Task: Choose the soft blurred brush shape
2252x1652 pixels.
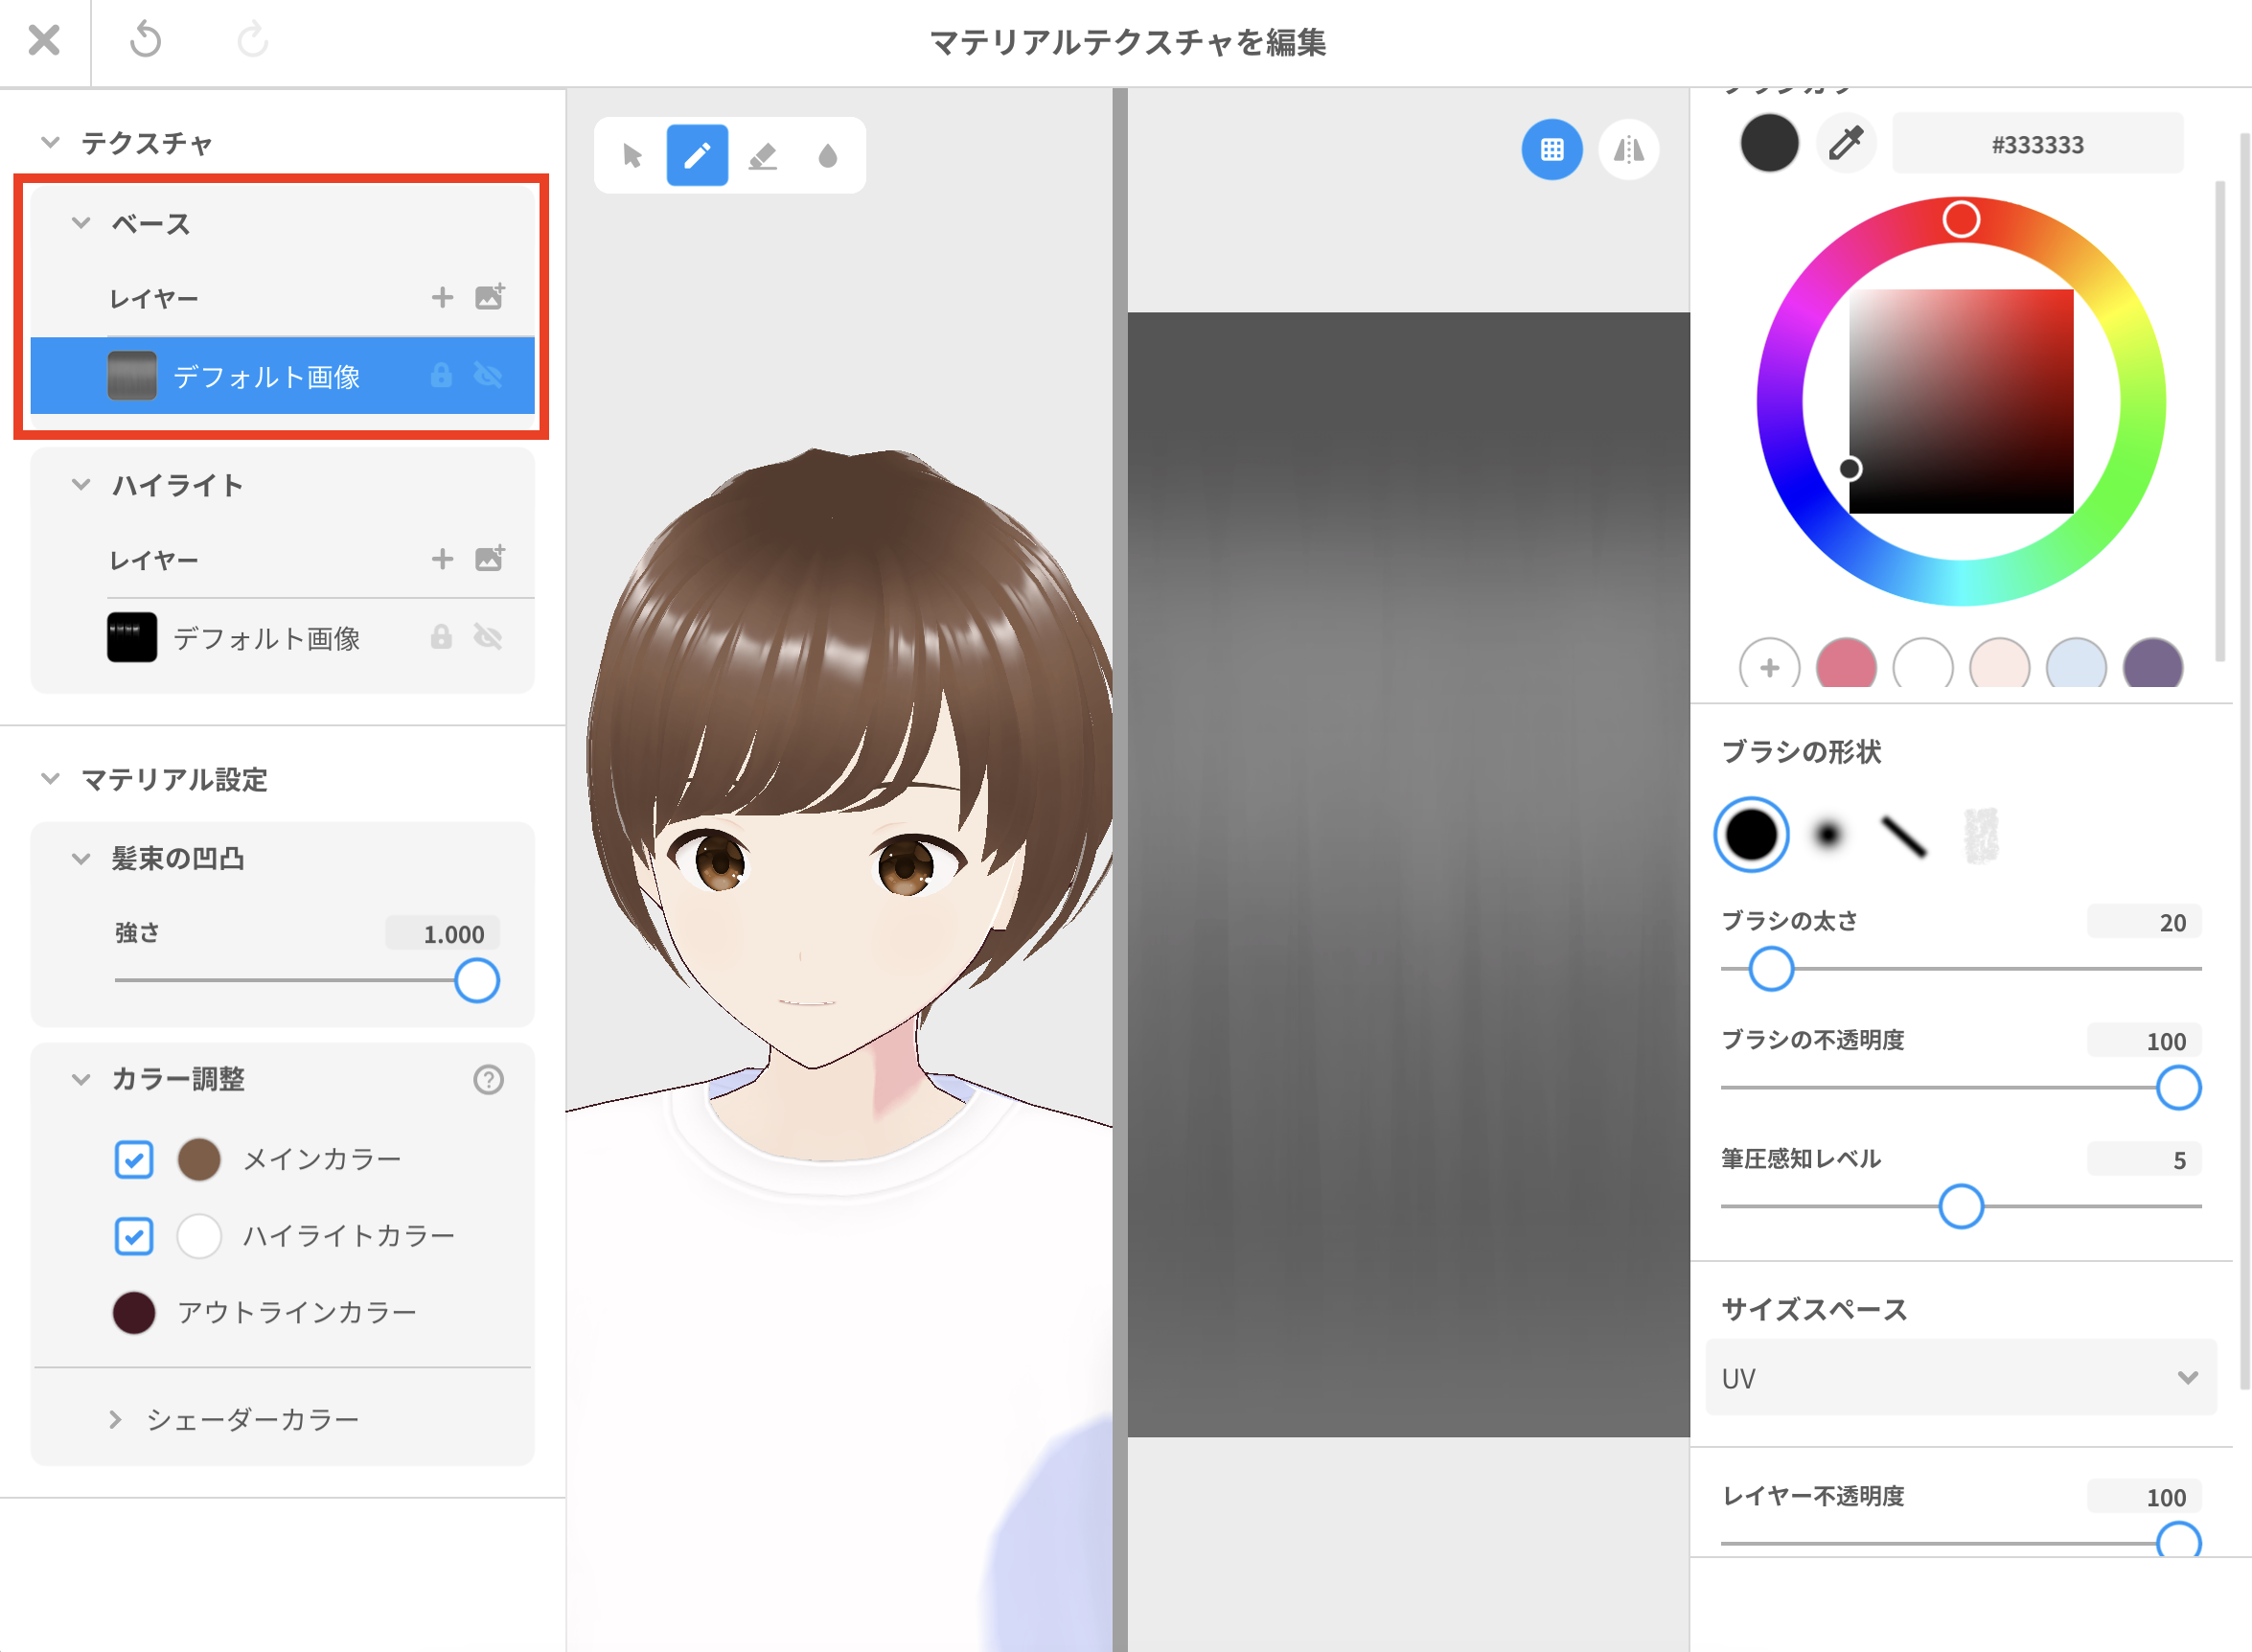Action: pyautogui.click(x=1827, y=834)
